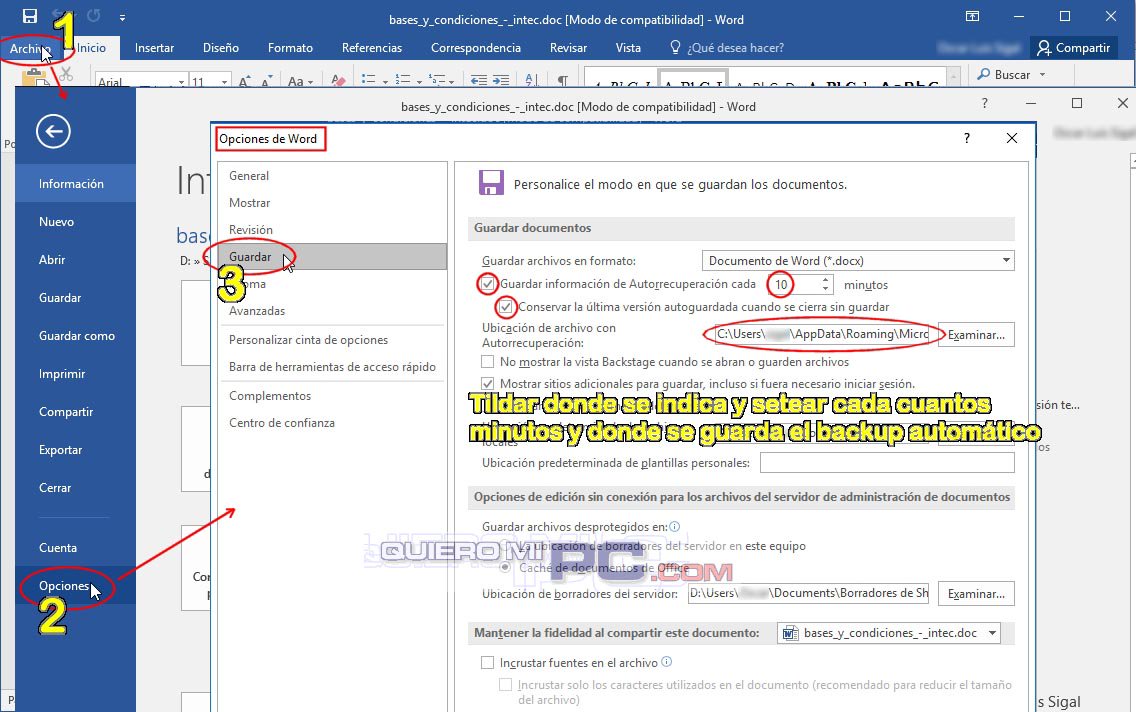Enable Incrustar fuentes en el archivo checkbox
Viewport: 1136px width, 712px height.
(x=488, y=662)
